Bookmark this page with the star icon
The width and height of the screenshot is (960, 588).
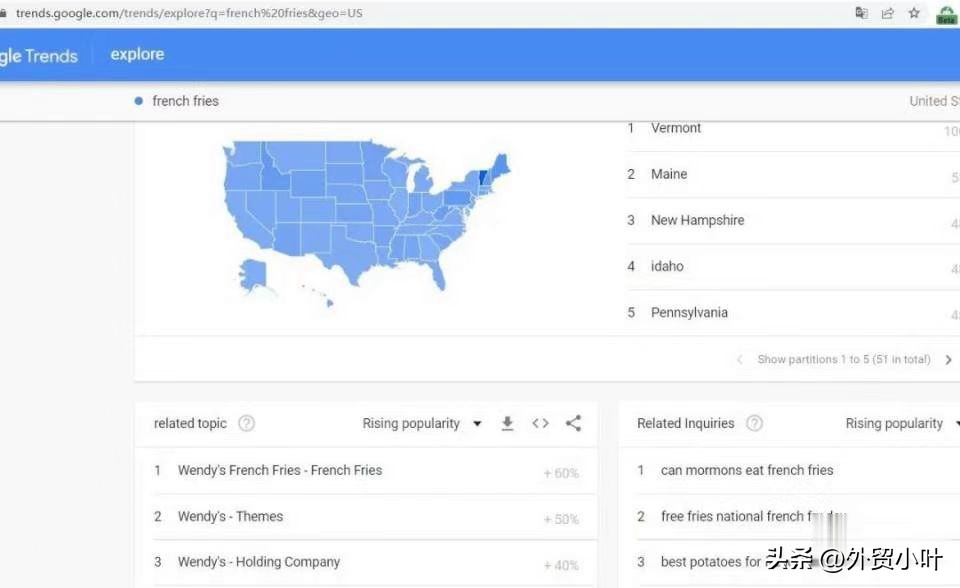(x=913, y=13)
